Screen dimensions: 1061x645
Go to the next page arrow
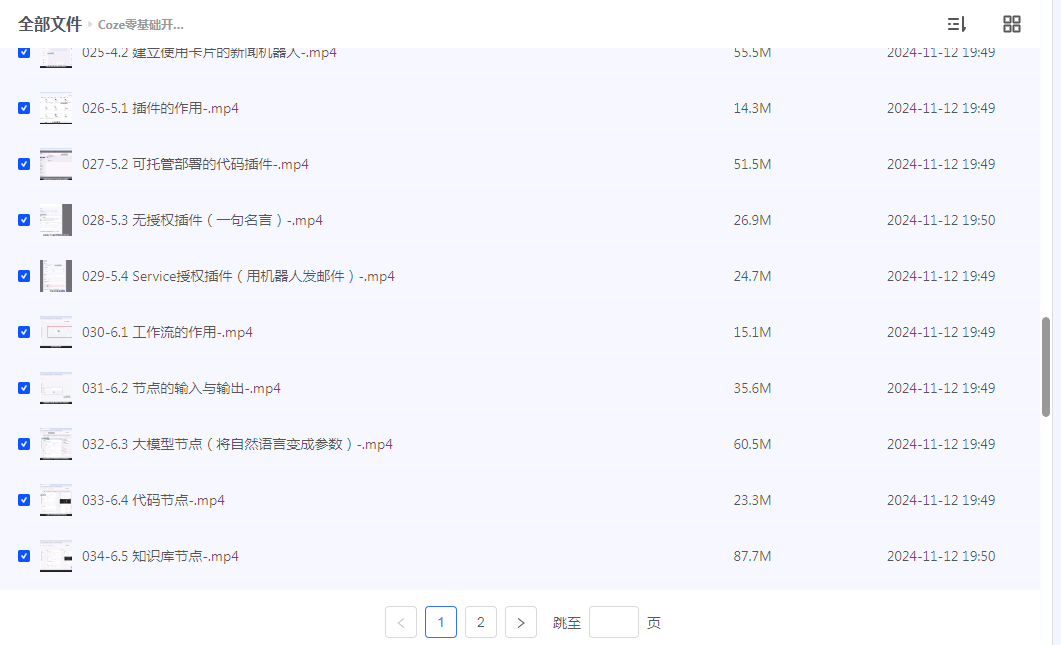[521, 622]
